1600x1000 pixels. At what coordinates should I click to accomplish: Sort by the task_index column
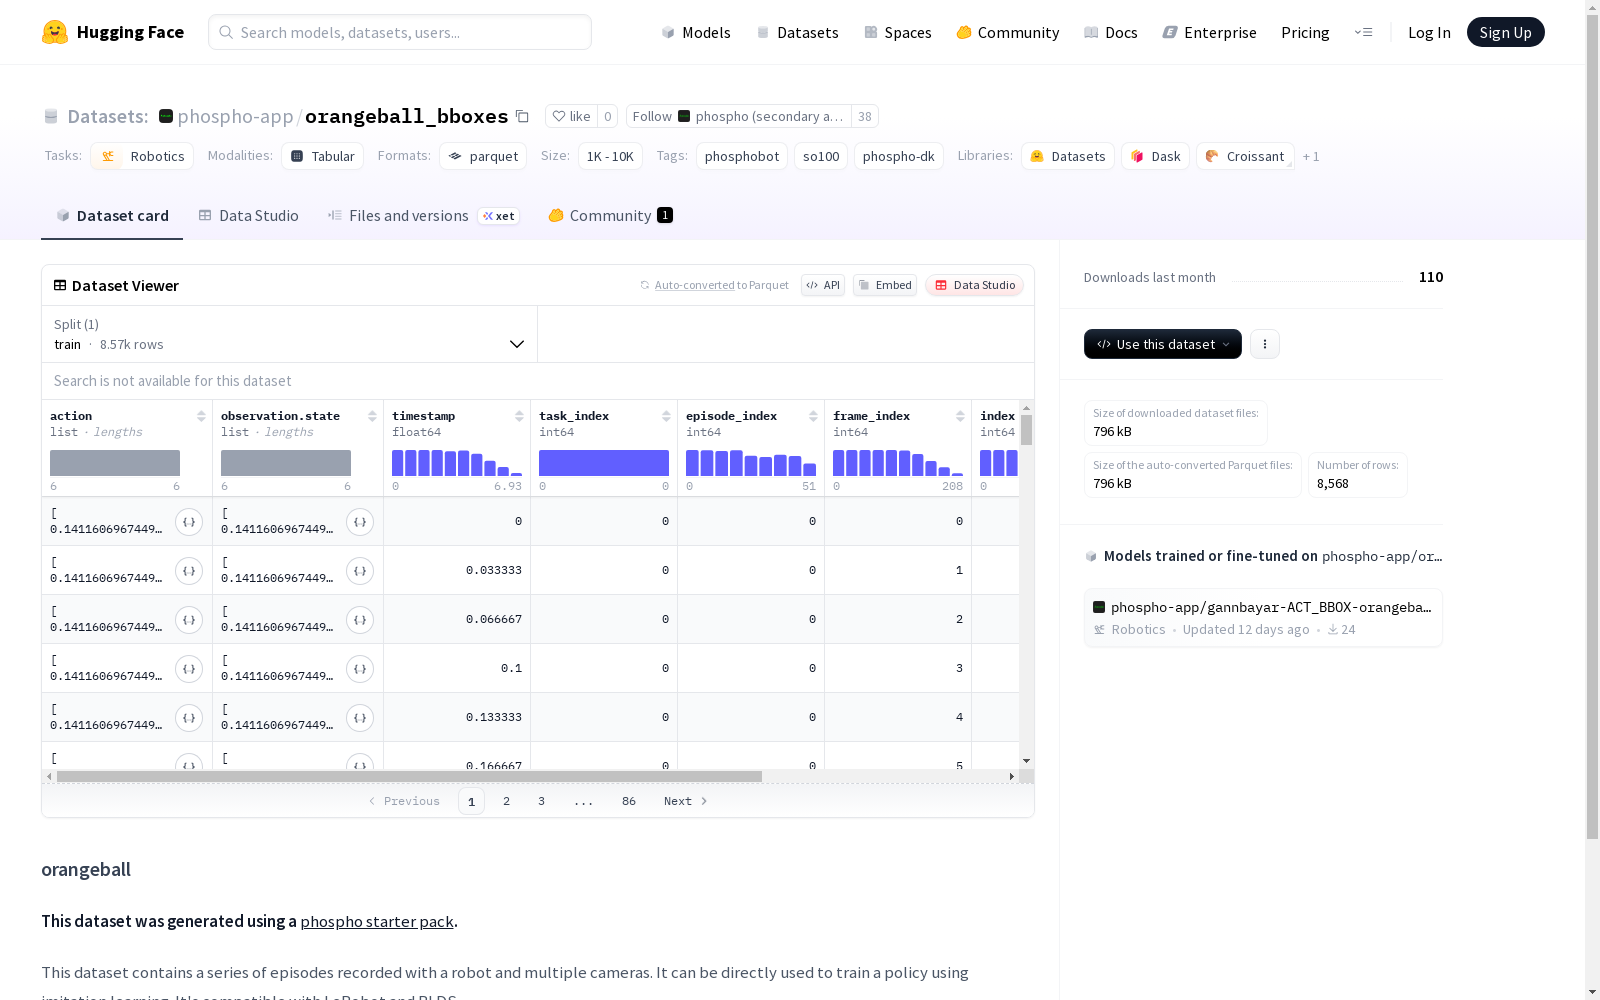tap(666, 416)
